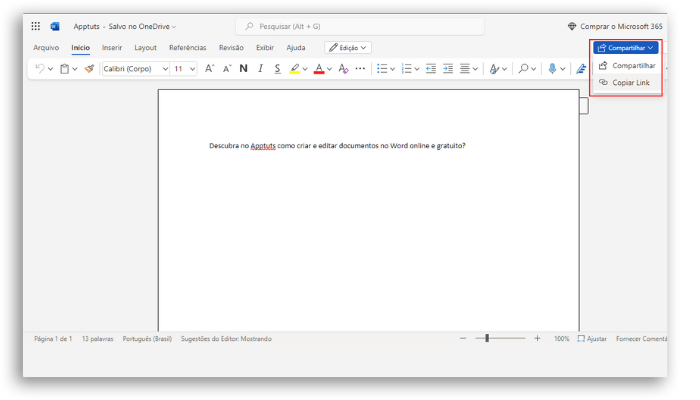Screen dimensions: 700x400
Task: Increase font size with grow icon
Action: pyautogui.click(x=209, y=68)
